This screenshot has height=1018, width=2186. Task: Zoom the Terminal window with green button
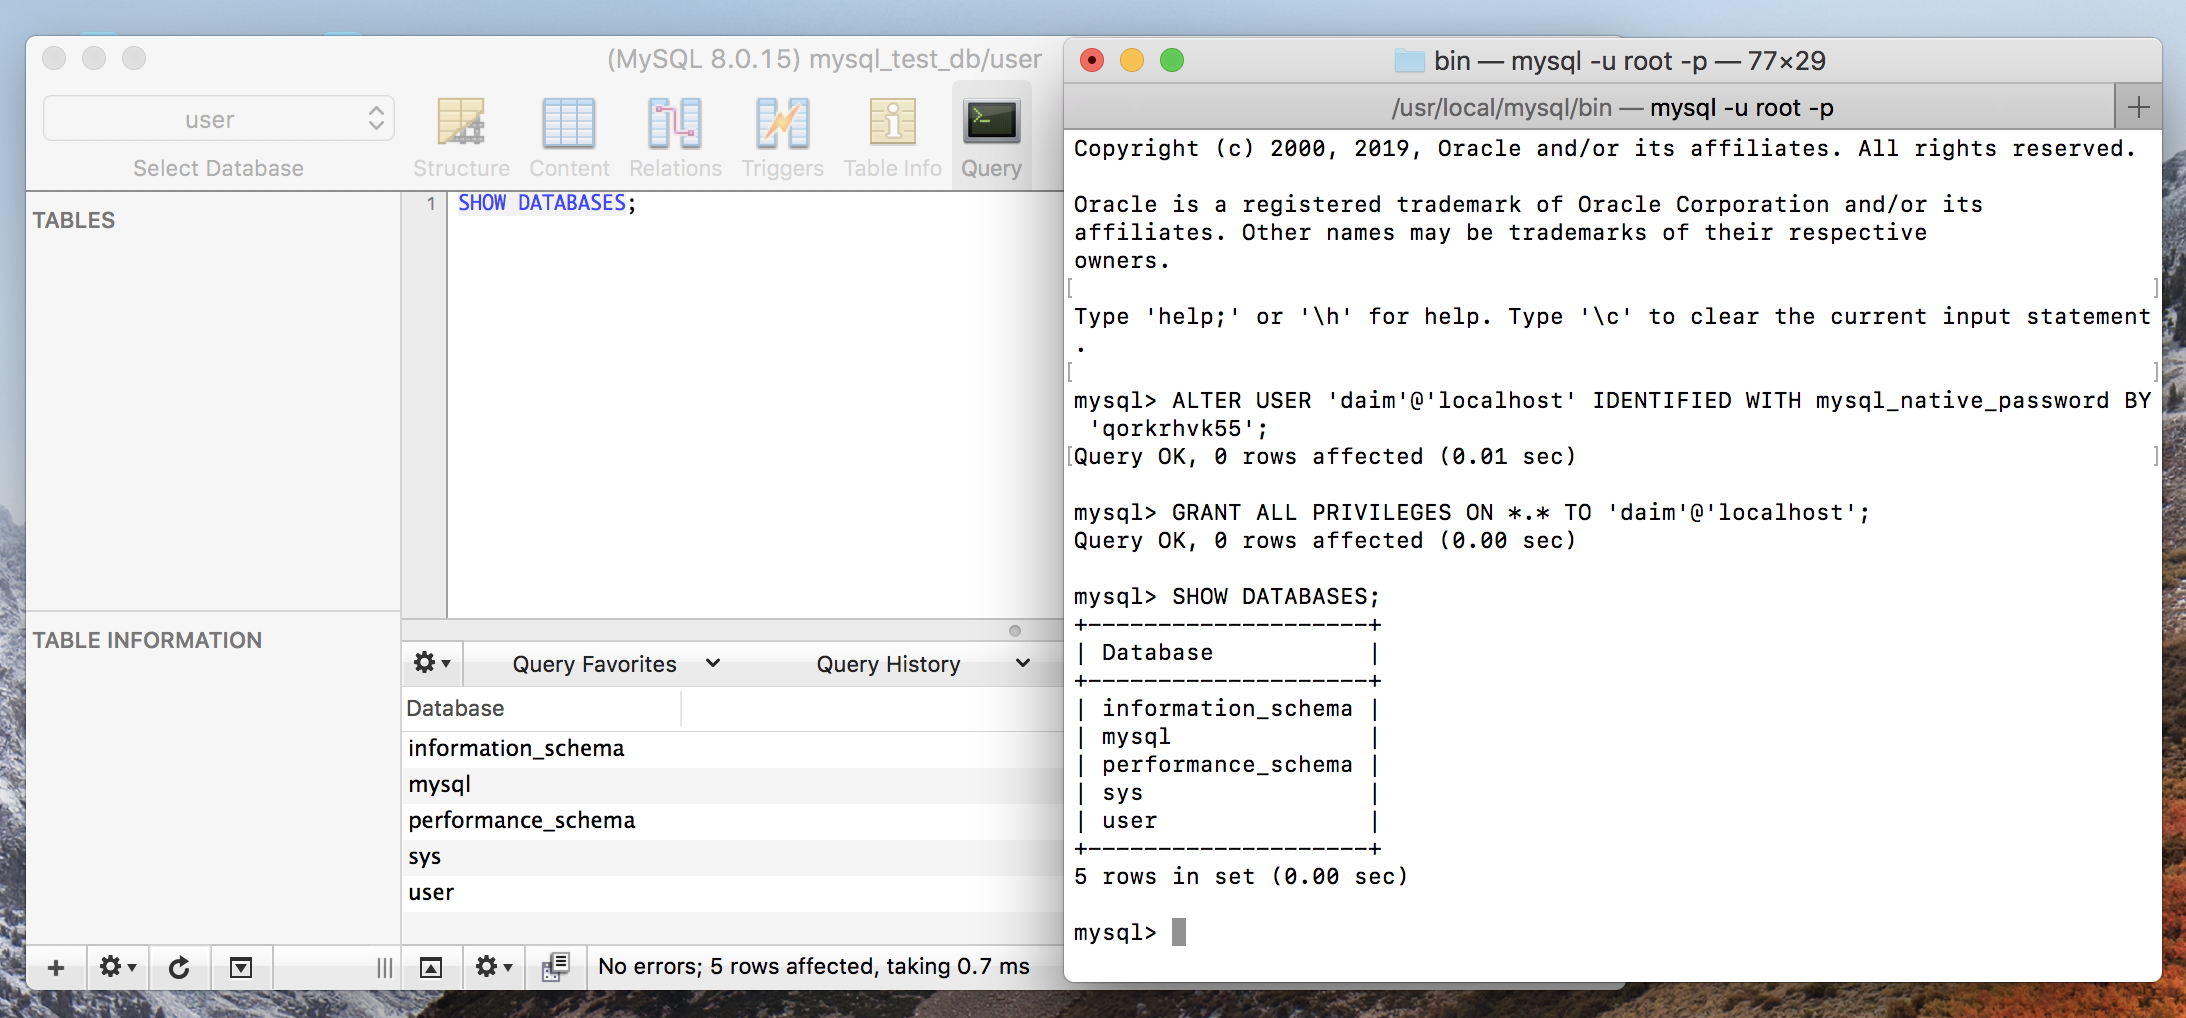tap(1172, 61)
